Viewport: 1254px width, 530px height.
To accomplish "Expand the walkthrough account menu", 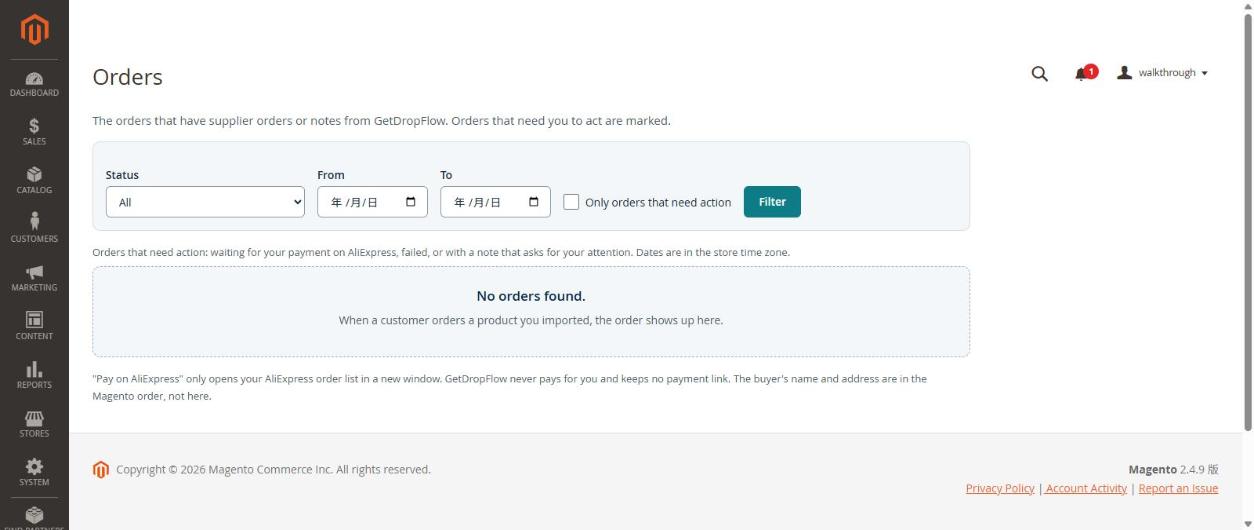I will click(1163, 73).
